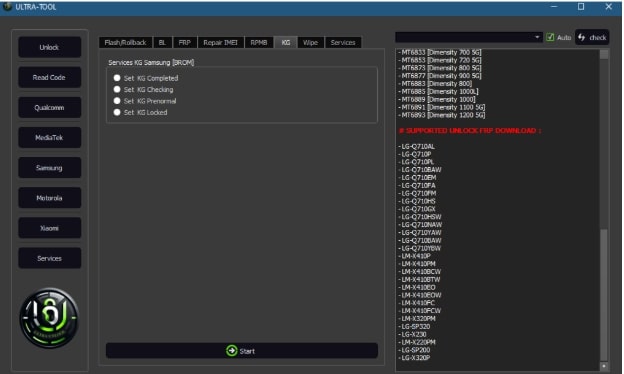Switch to the RPMB tab
624x374 pixels.
click(259, 43)
